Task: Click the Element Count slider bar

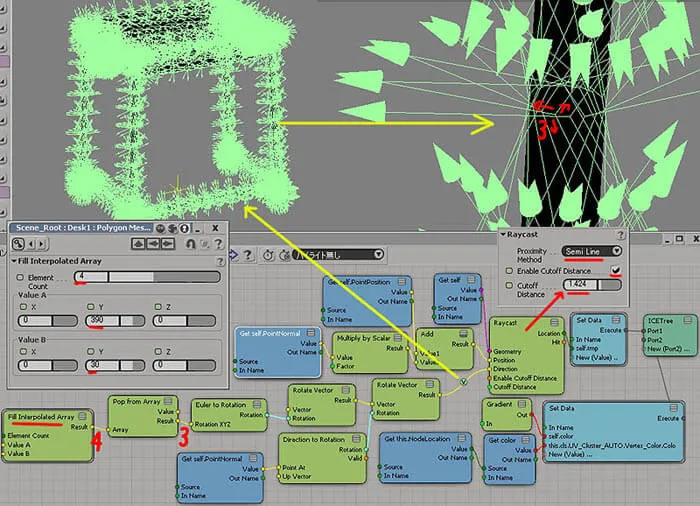Action: pos(147,277)
